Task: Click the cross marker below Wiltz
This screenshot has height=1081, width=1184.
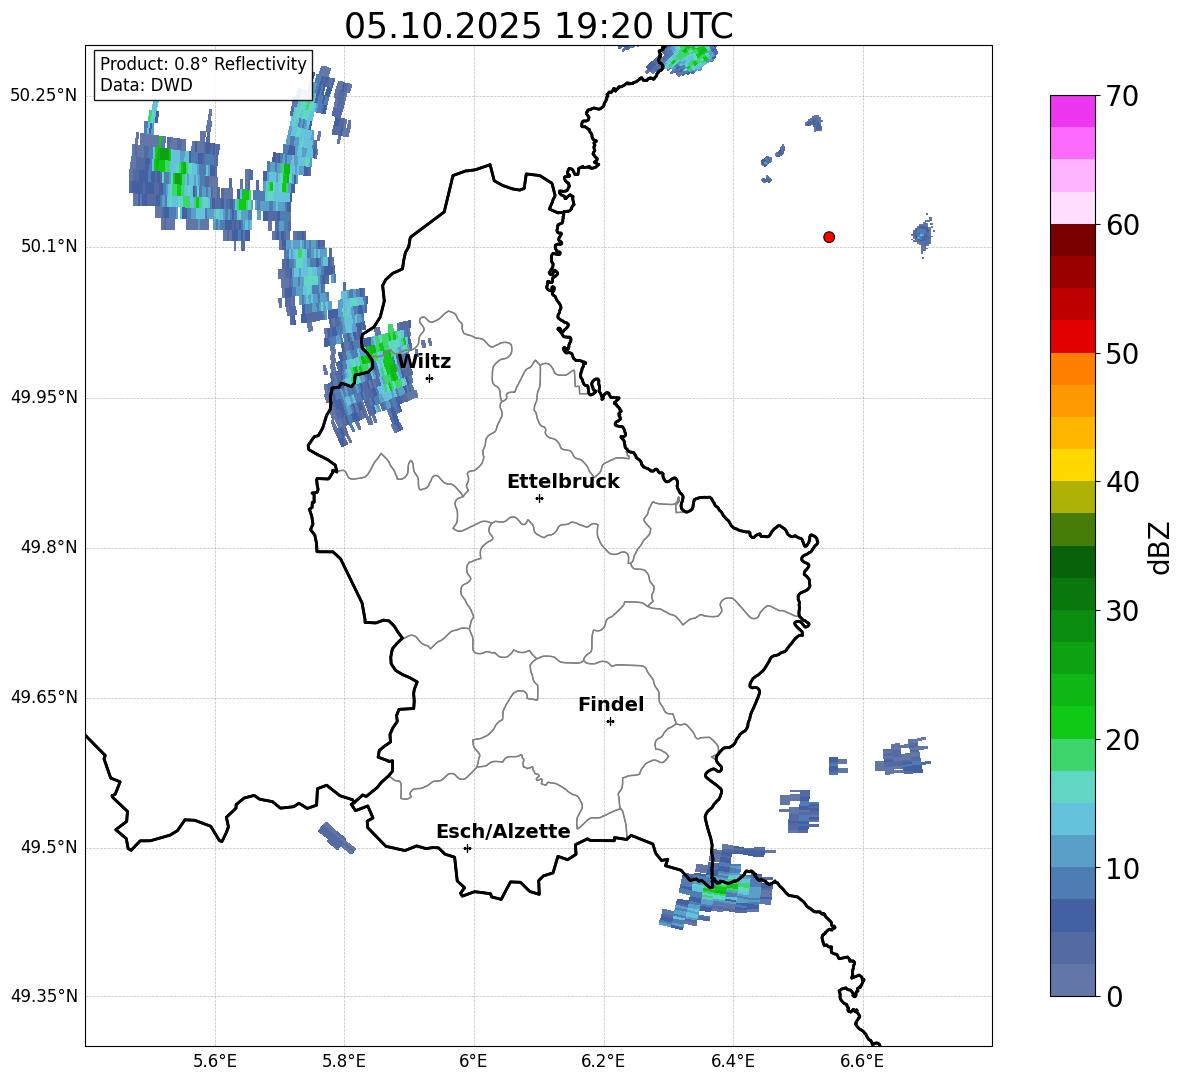Action: [429, 378]
